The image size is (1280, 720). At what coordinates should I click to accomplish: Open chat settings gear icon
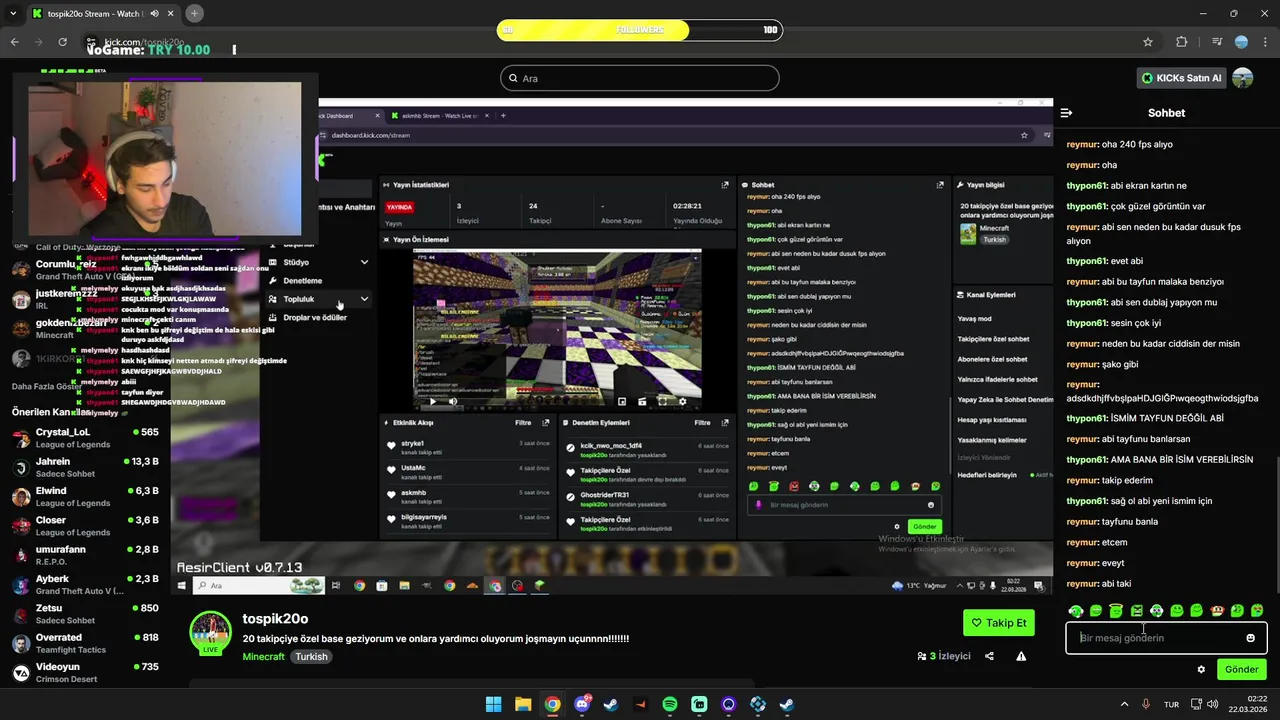[1201, 669]
